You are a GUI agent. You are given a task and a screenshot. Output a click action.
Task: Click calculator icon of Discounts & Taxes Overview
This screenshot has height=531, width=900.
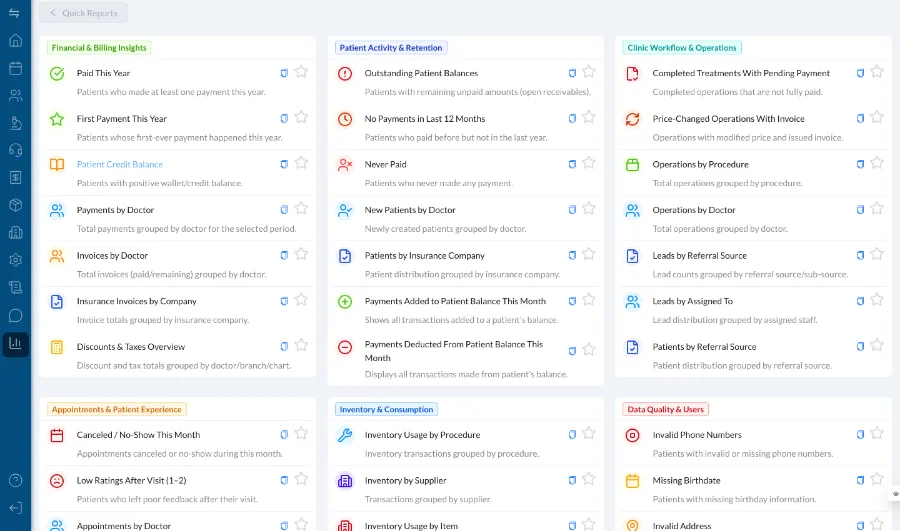(57, 347)
